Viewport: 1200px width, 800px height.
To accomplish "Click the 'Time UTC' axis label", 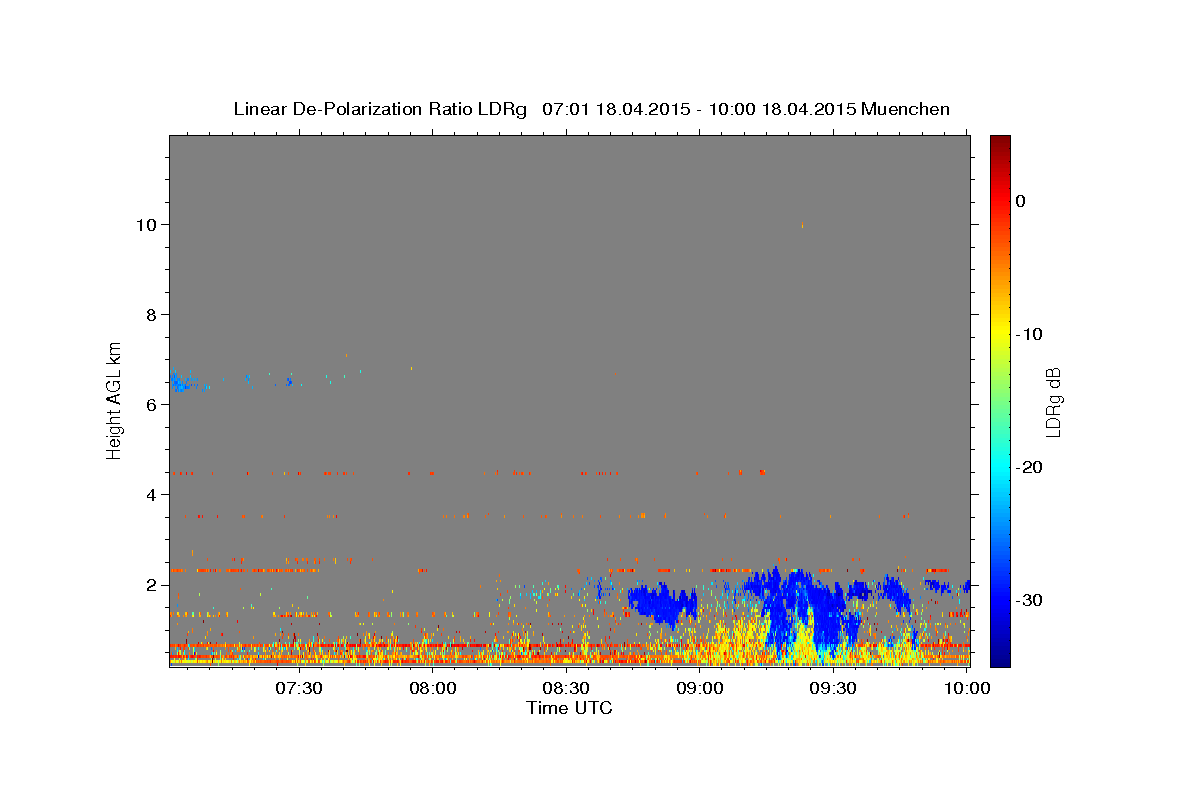I will click(569, 708).
